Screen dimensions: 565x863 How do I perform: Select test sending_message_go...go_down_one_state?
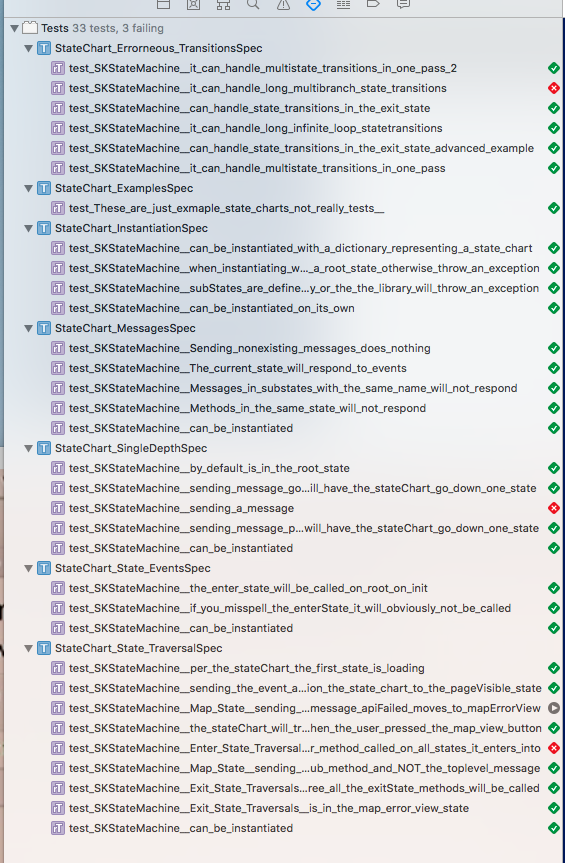[282, 488]
